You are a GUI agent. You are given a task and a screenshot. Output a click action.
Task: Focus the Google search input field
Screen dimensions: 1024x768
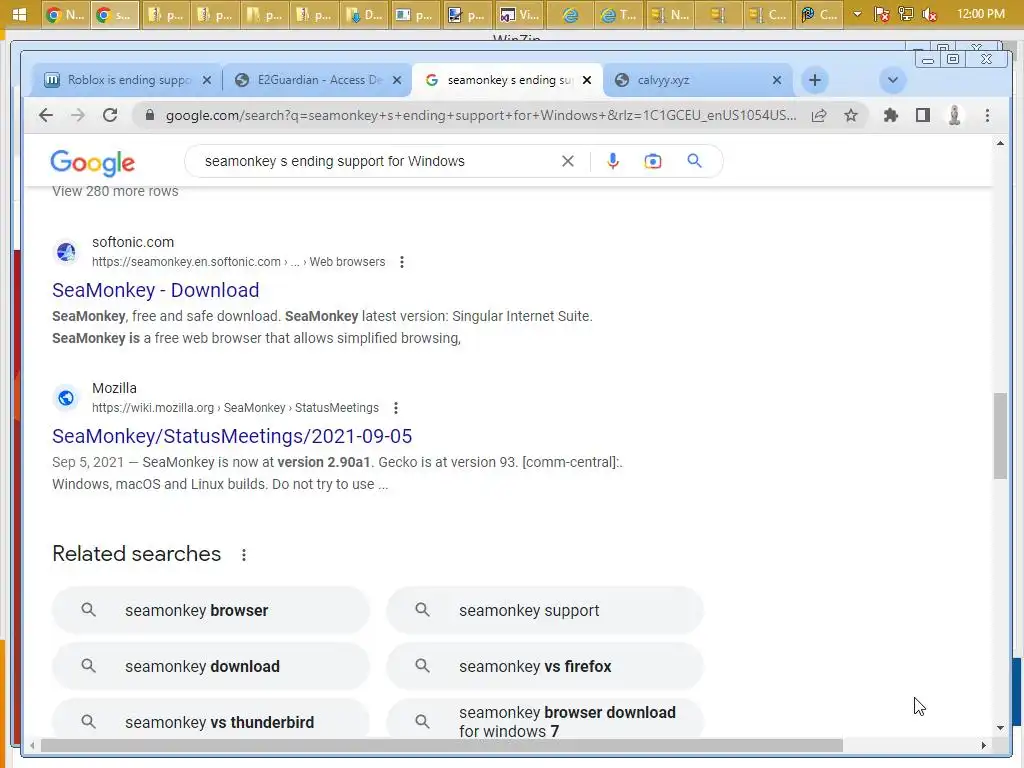[x=376, y=161]
